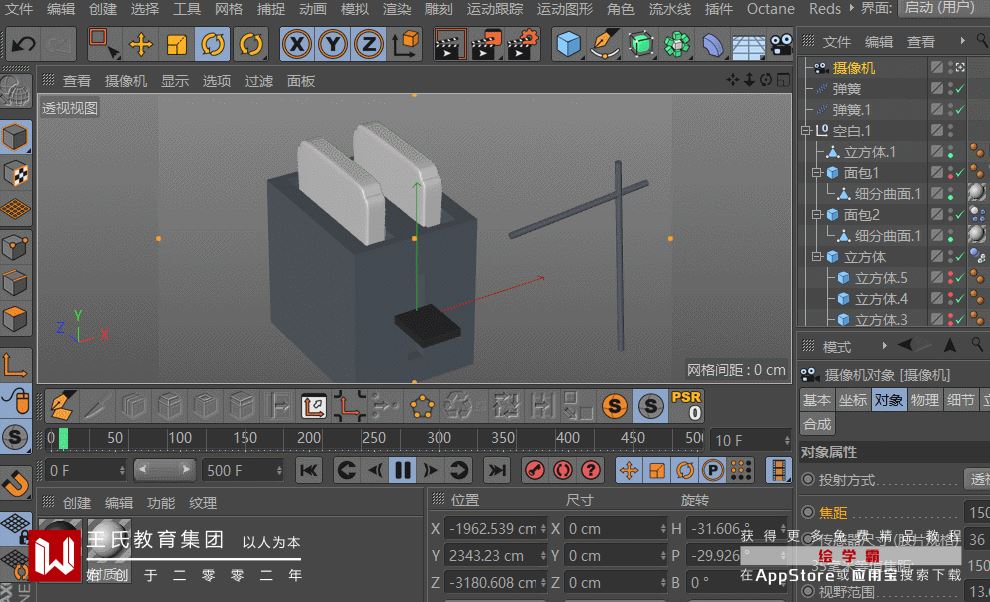Adjust the timeline range slider bar
Viewport: 990px width, 602px height.
pos(164,469)
